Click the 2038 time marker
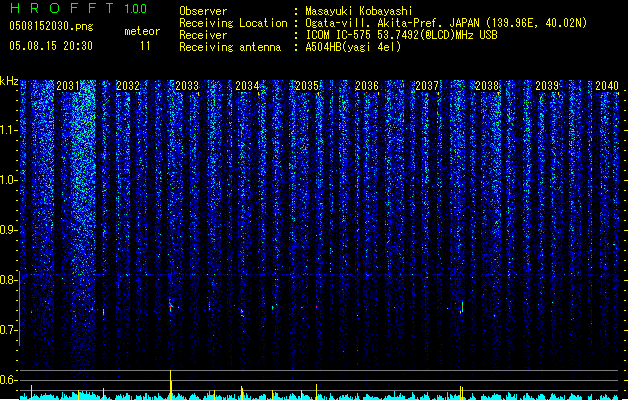Screen dimensions: 629x400 pos(487,86)
